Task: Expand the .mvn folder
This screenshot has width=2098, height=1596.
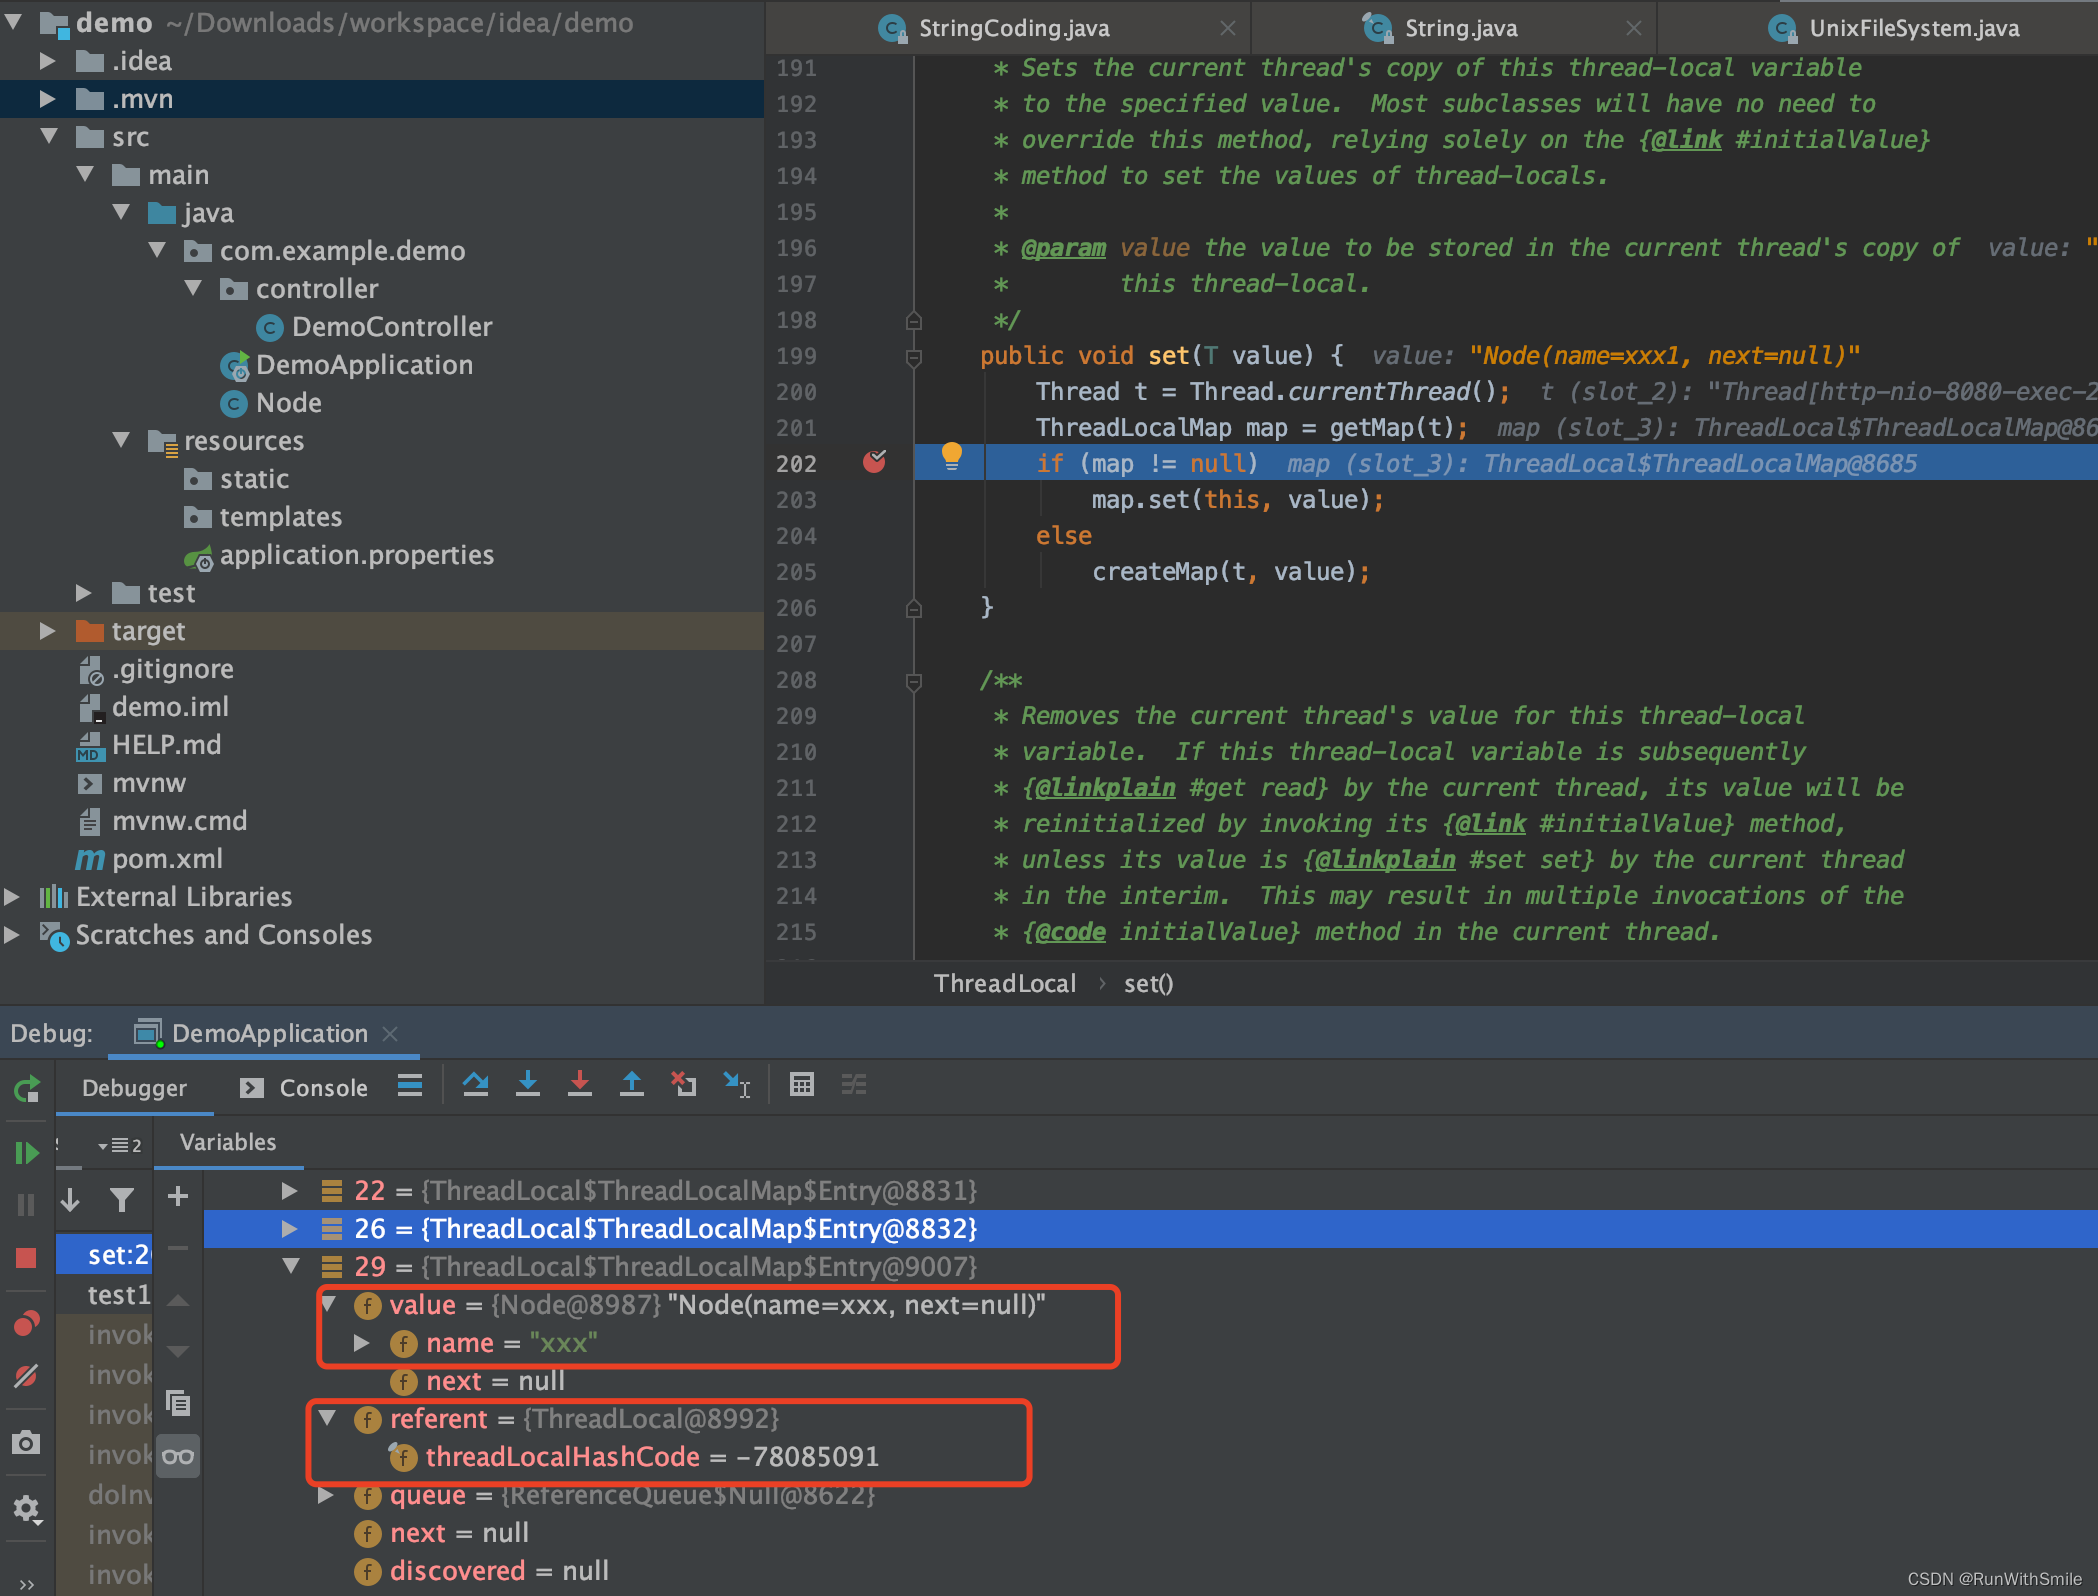Action: (47, 99)
